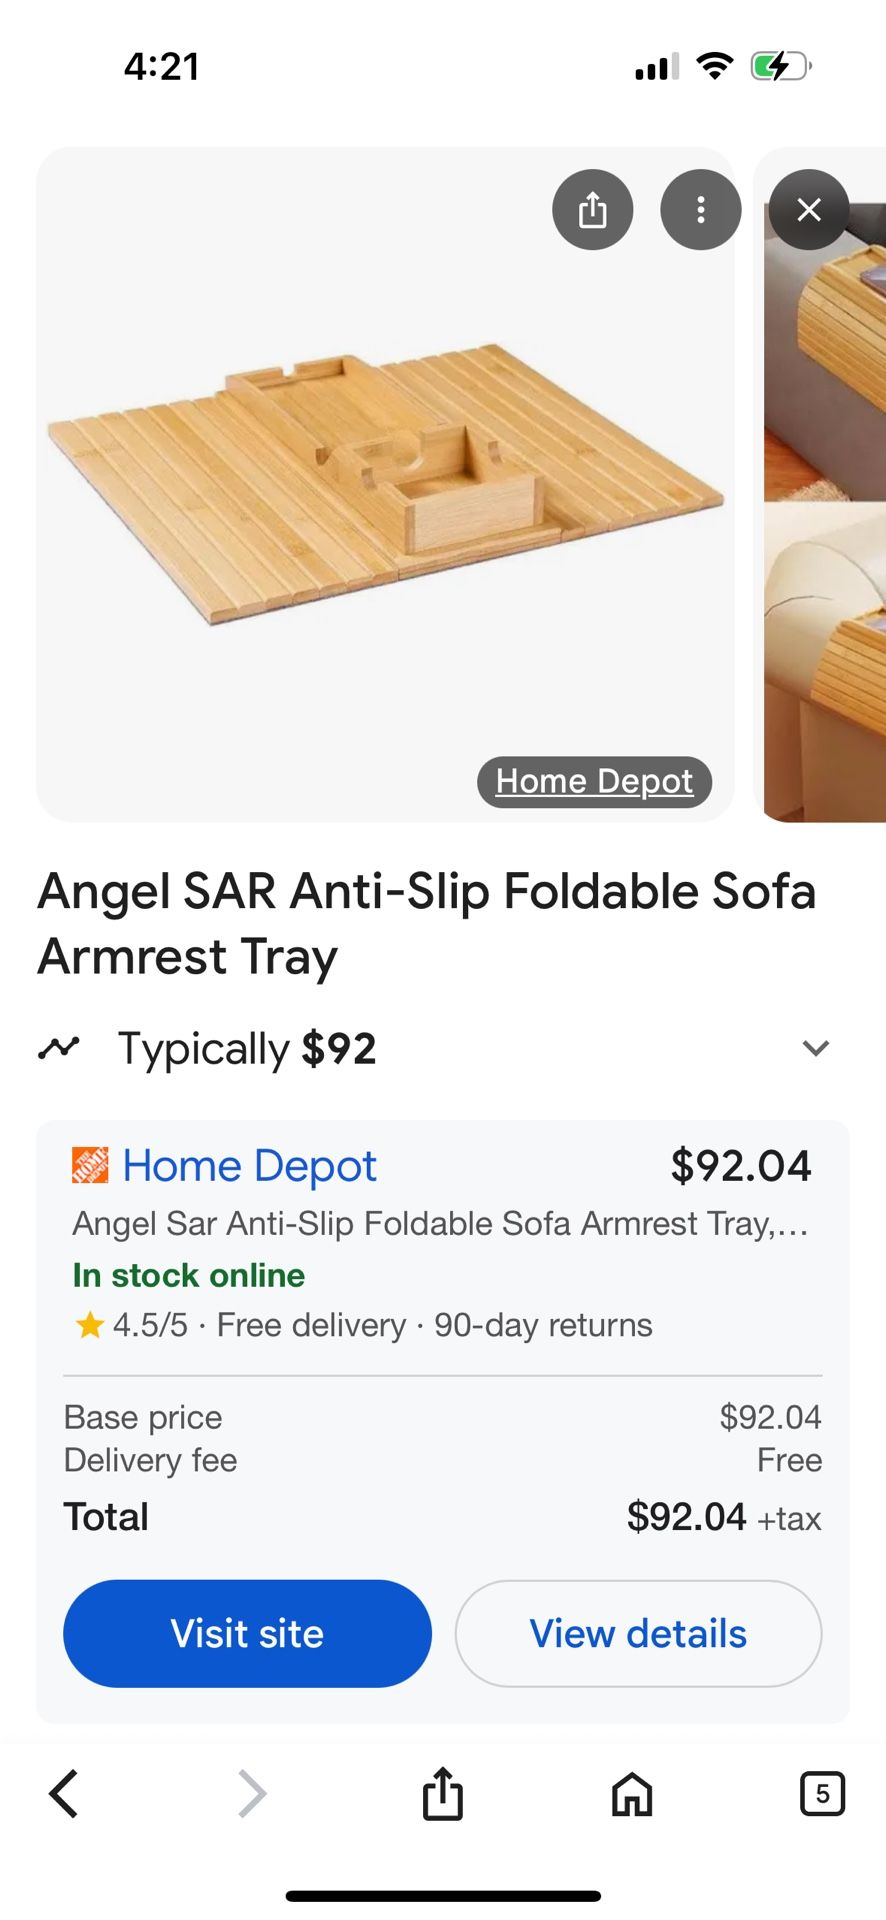Open the three-dot more options menu
Screen dimensions: 886x1920
point(700,210)
